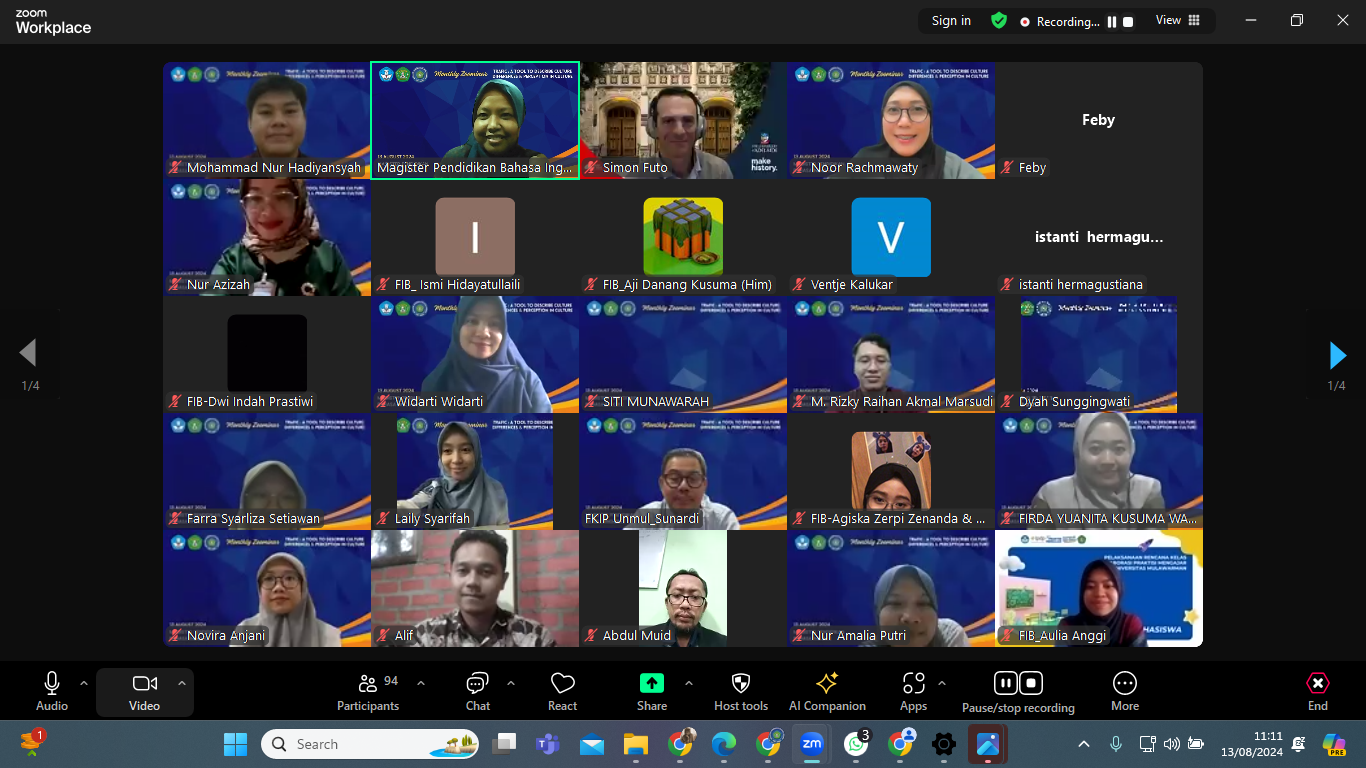Launch the AI Companion
This screenshot has width=1366, height=768.
[827, 692]
